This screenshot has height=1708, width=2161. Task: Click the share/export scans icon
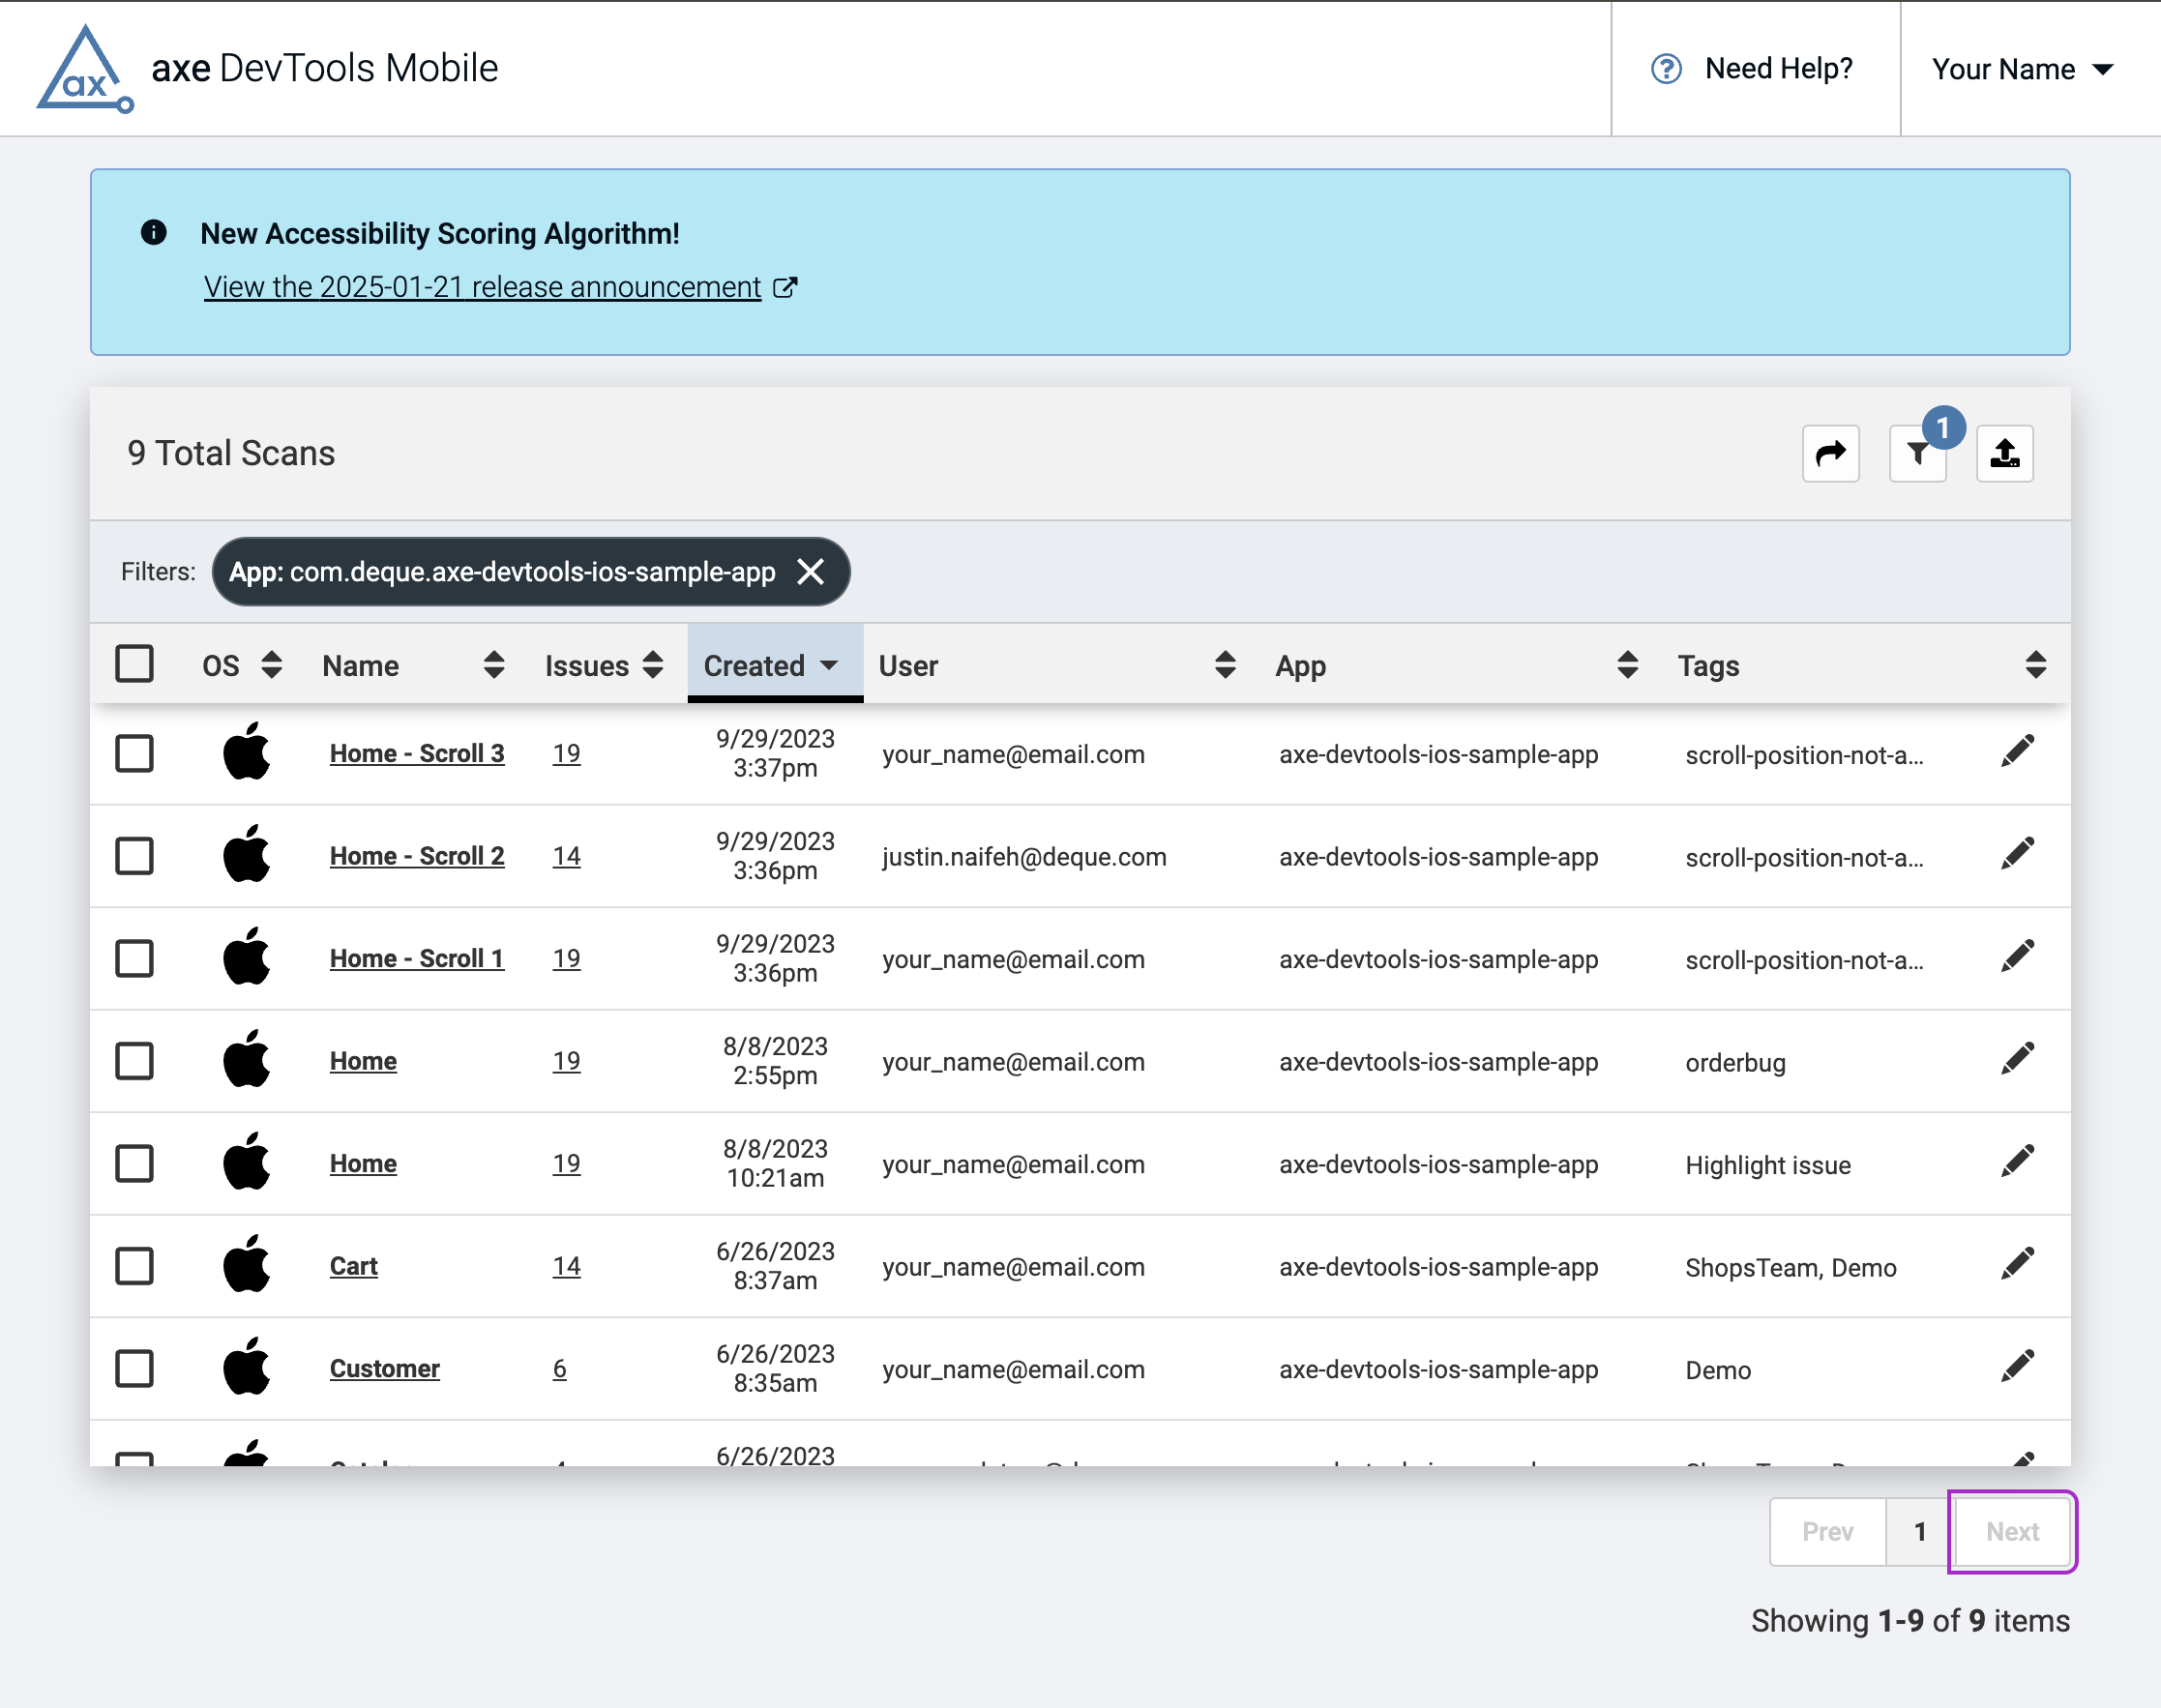coord(1830,453)
